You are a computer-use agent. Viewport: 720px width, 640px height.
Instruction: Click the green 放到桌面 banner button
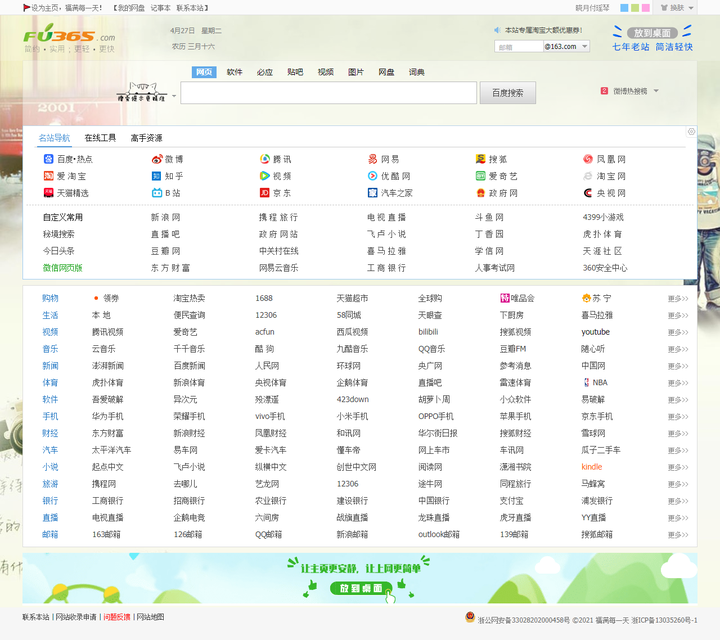point(361,588)
